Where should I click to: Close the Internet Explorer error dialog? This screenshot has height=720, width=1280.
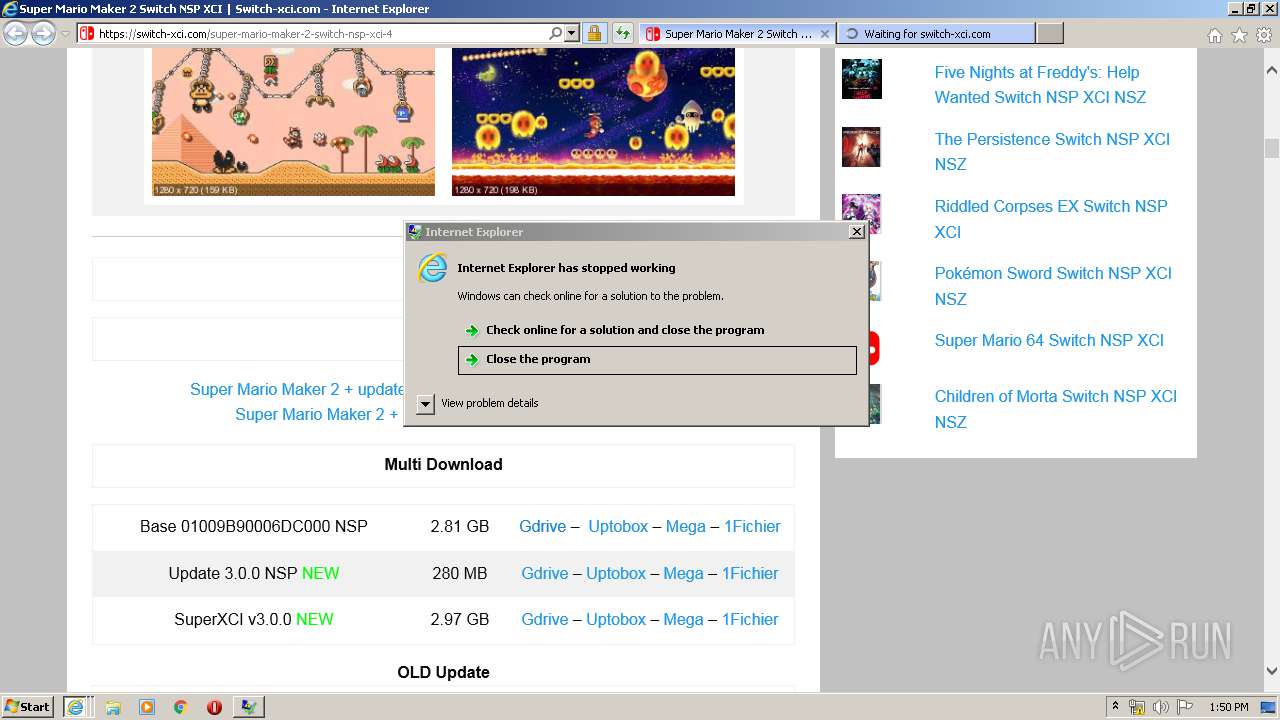pos(856,231)
